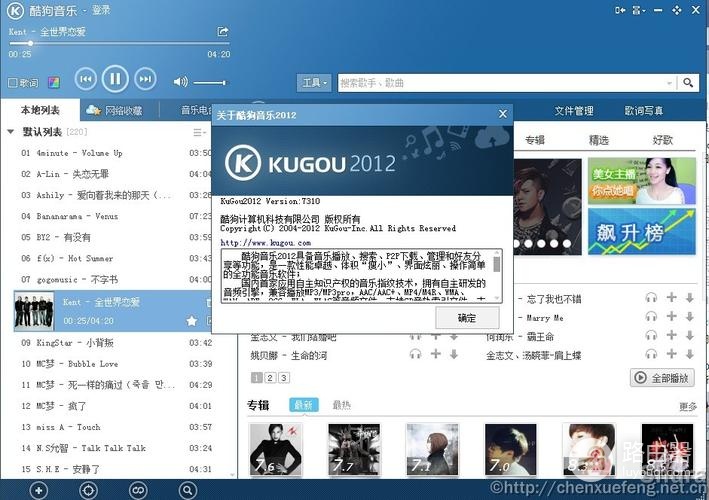
Task: Click the locate current song target icon
Action: (x=88, y=491)
